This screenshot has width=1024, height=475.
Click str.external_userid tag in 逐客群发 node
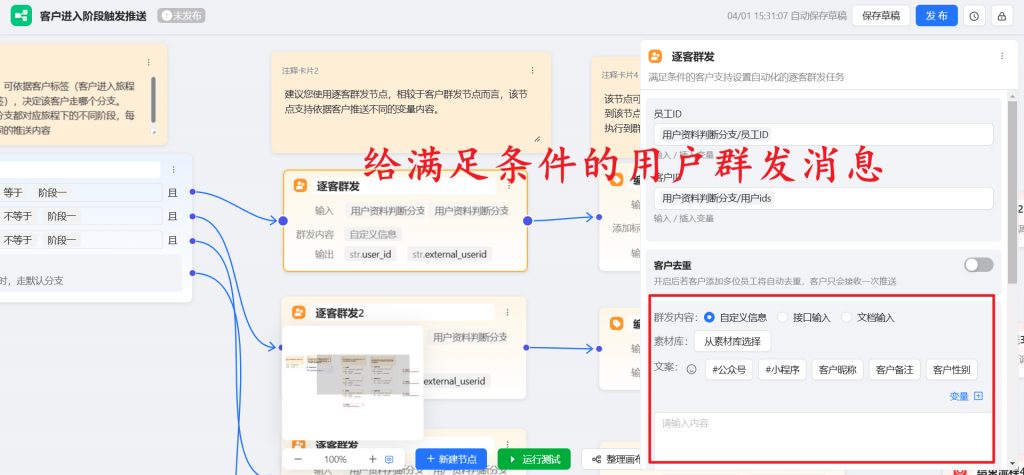449,254
